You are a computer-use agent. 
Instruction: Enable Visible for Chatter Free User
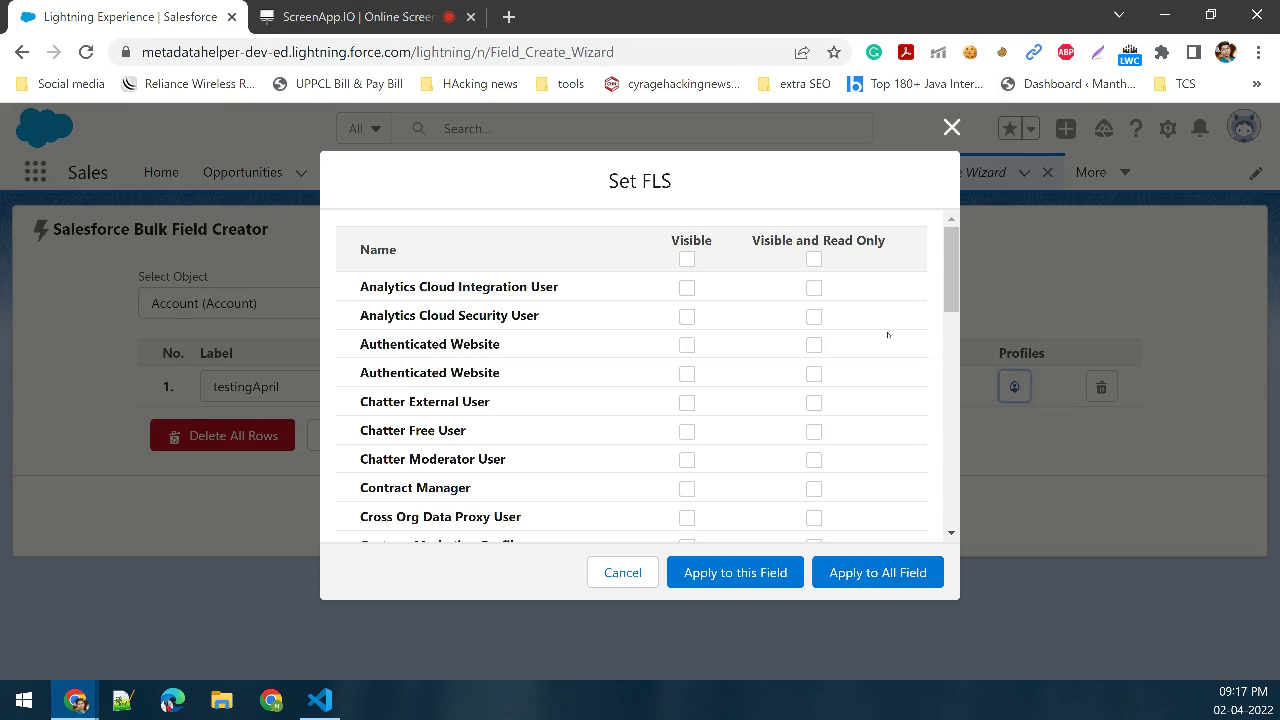tap(687, 431)
